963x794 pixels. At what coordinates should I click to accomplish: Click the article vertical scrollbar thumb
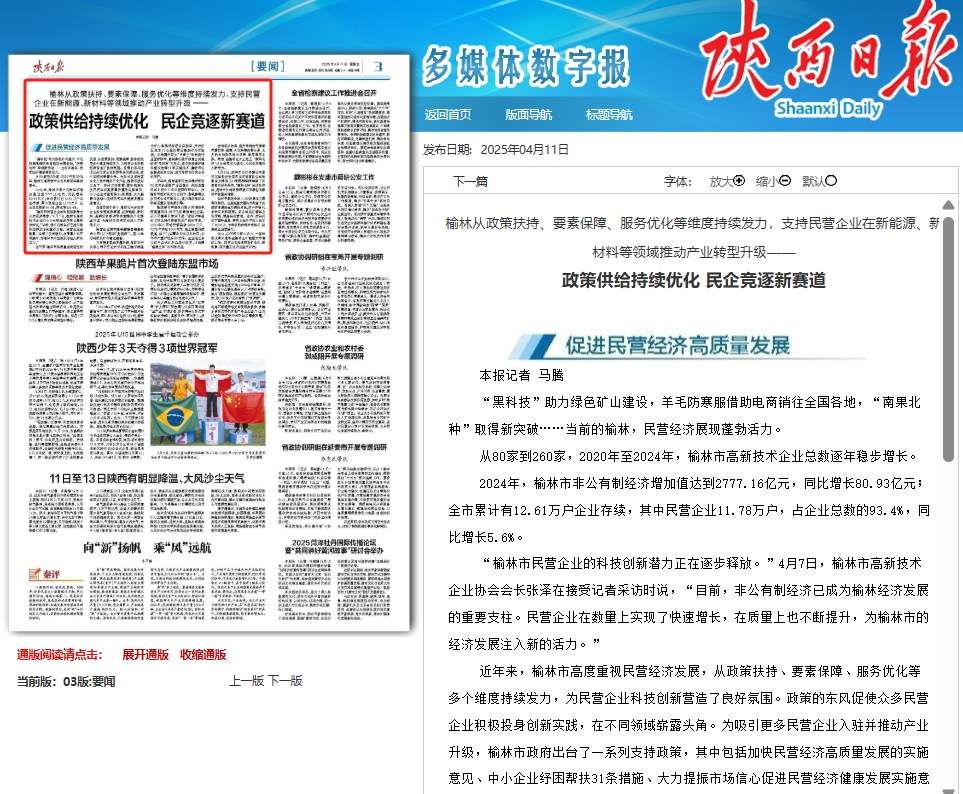[948, 338]
